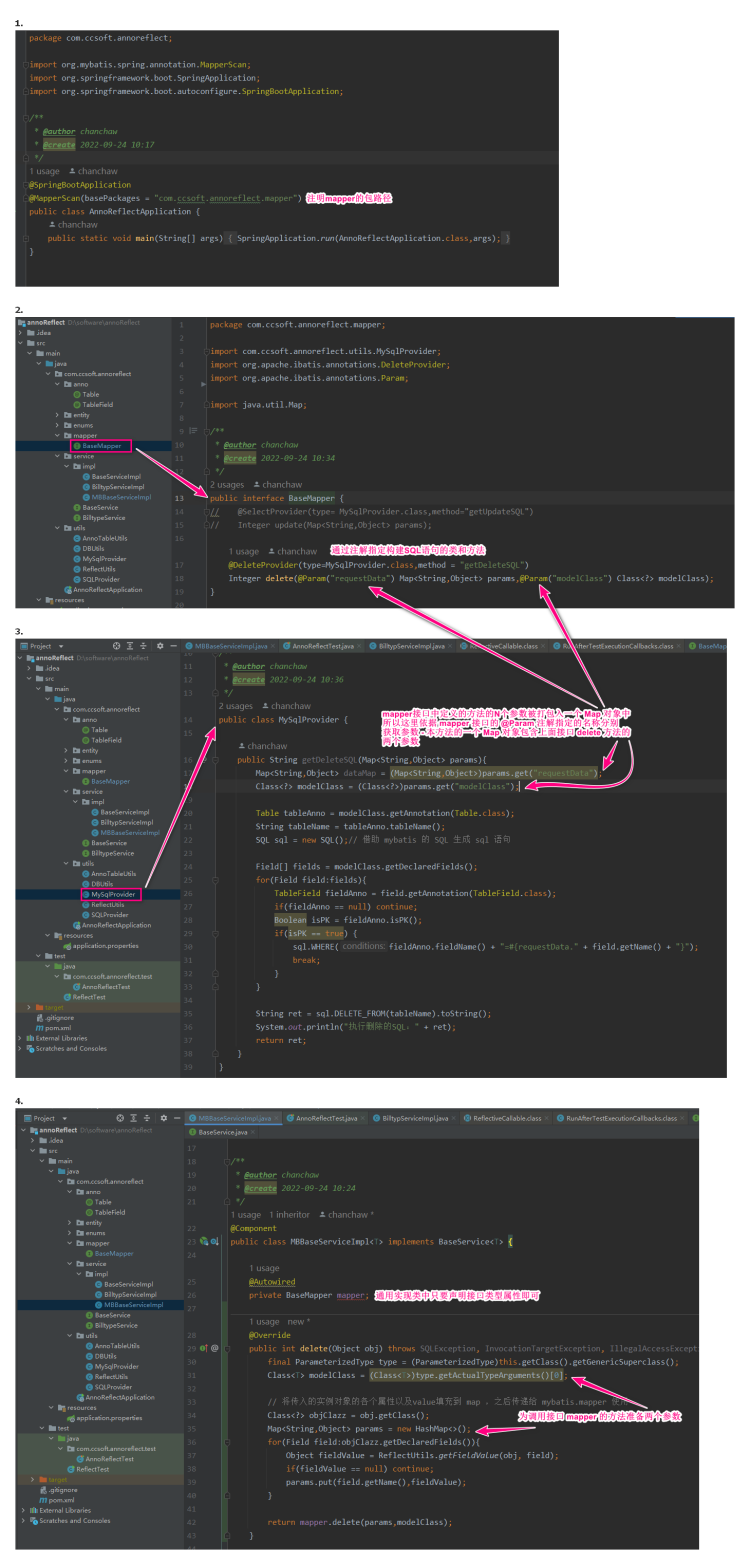The height and width of the screenshot is (1565, 750).
Task: Expand the folded main method body in screenshot 1
Action: (26, 238)
